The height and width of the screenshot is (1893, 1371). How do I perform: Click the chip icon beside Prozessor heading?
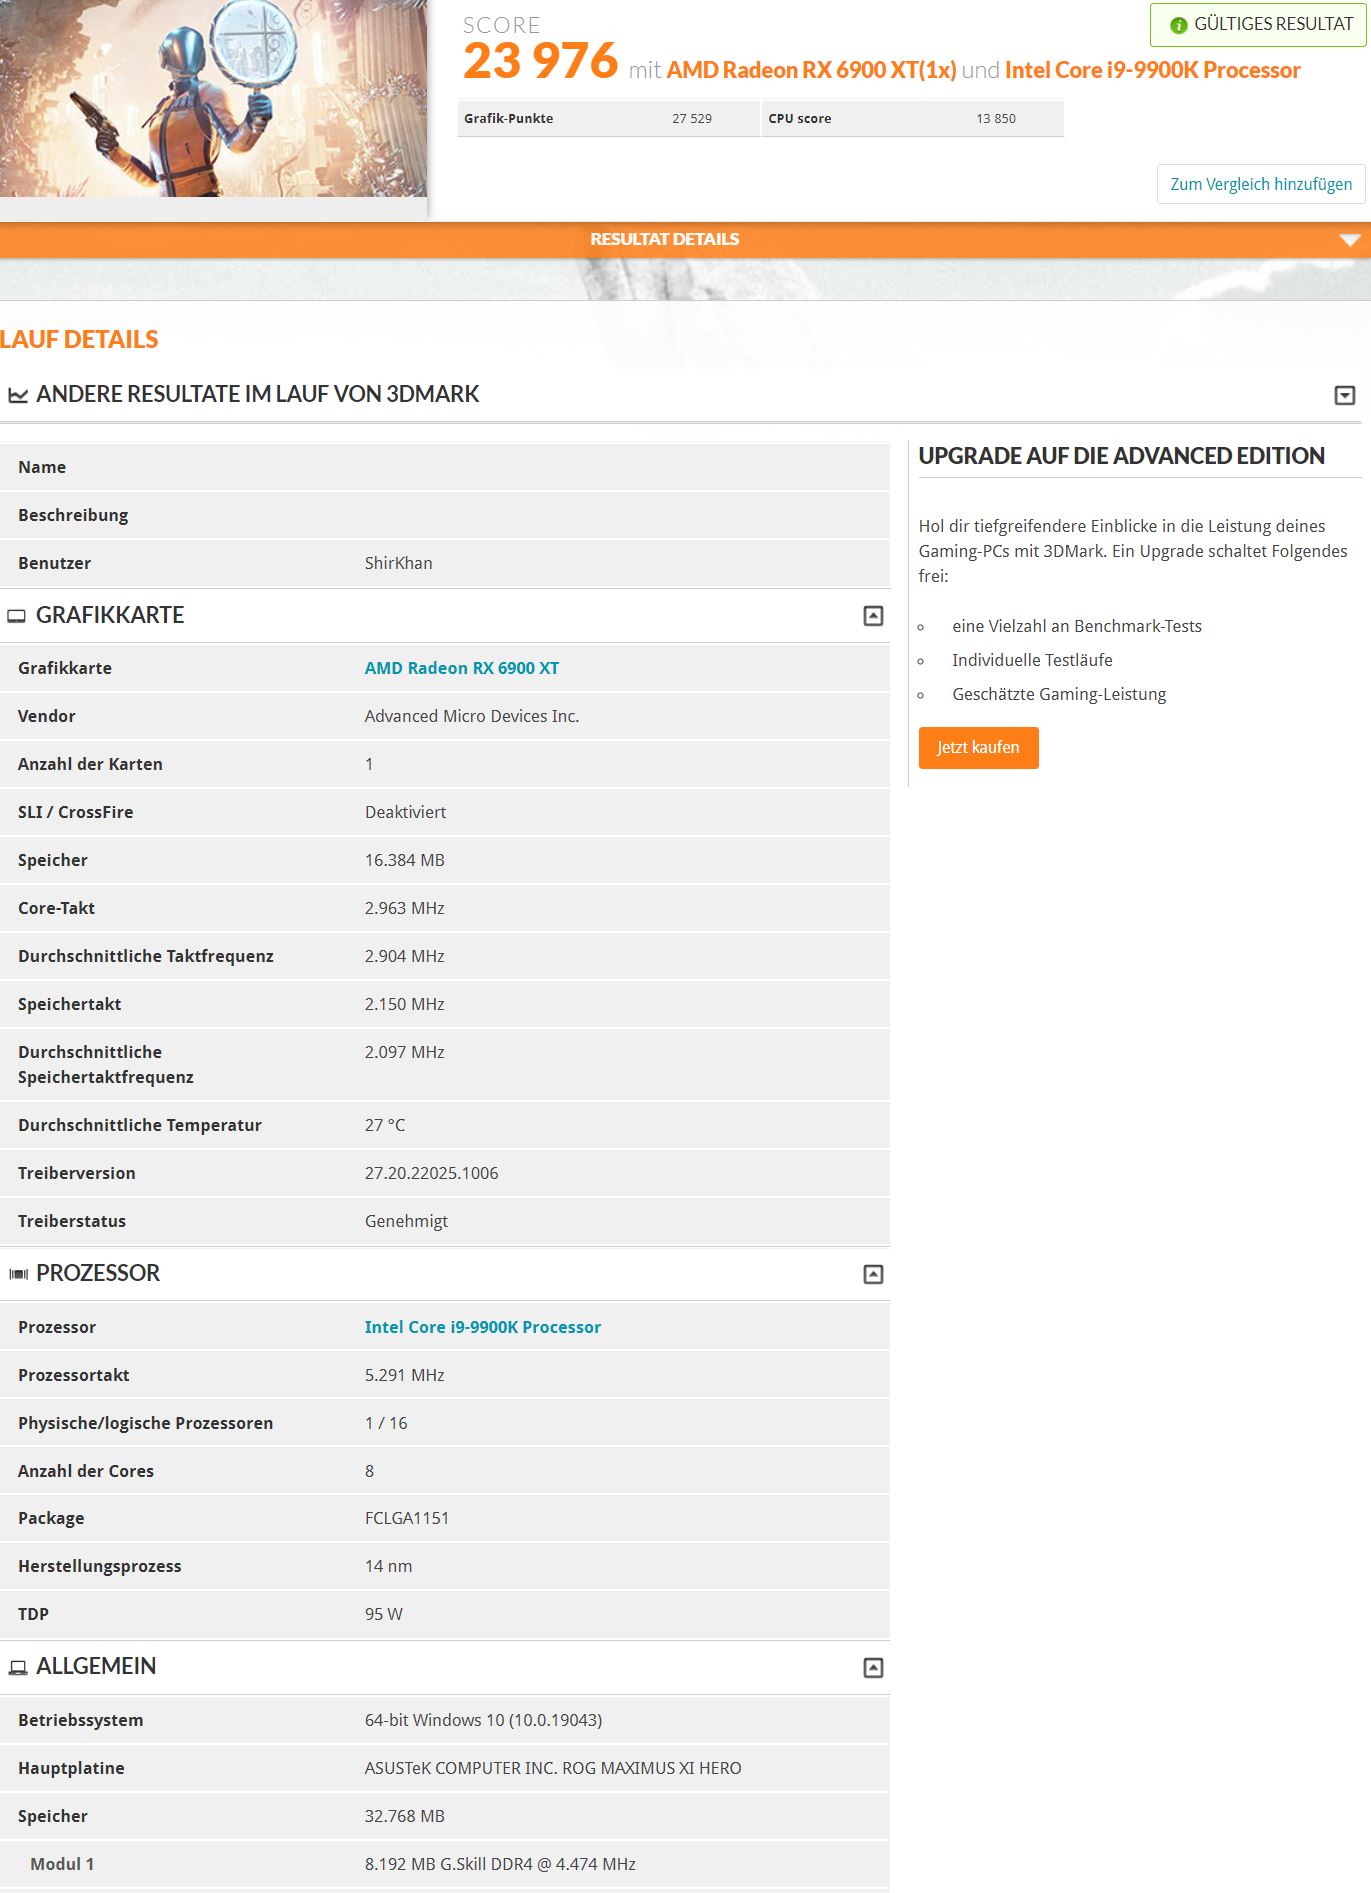[18, 1274]
